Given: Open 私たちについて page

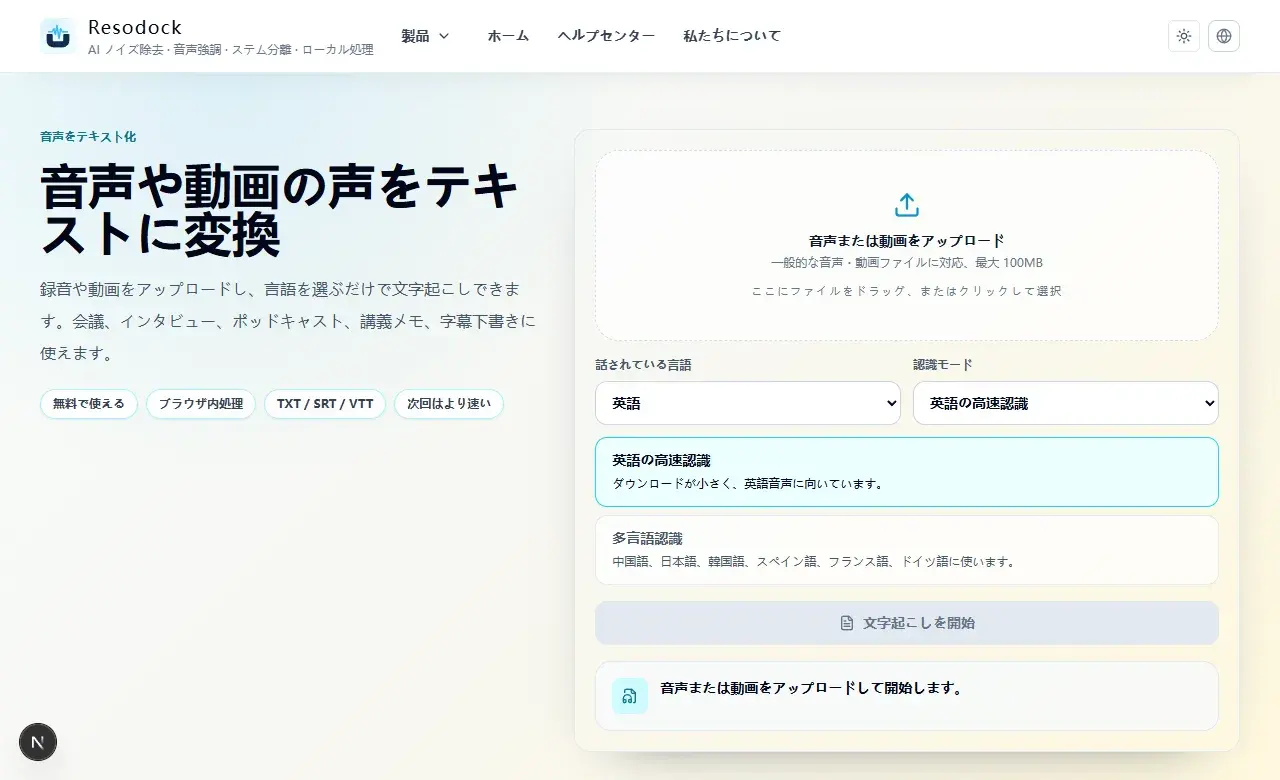Looking at the screenshot, I should (732, 36).
